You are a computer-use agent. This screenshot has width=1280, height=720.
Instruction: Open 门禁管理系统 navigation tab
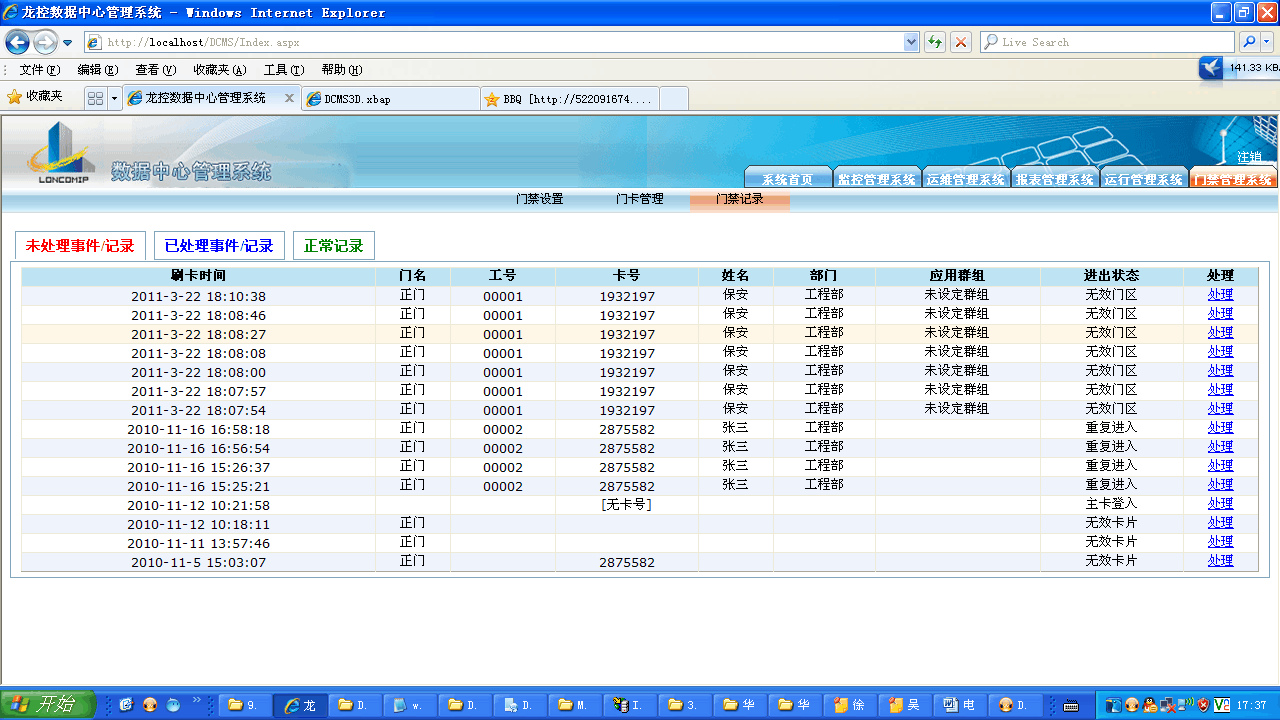point(1233,178)
